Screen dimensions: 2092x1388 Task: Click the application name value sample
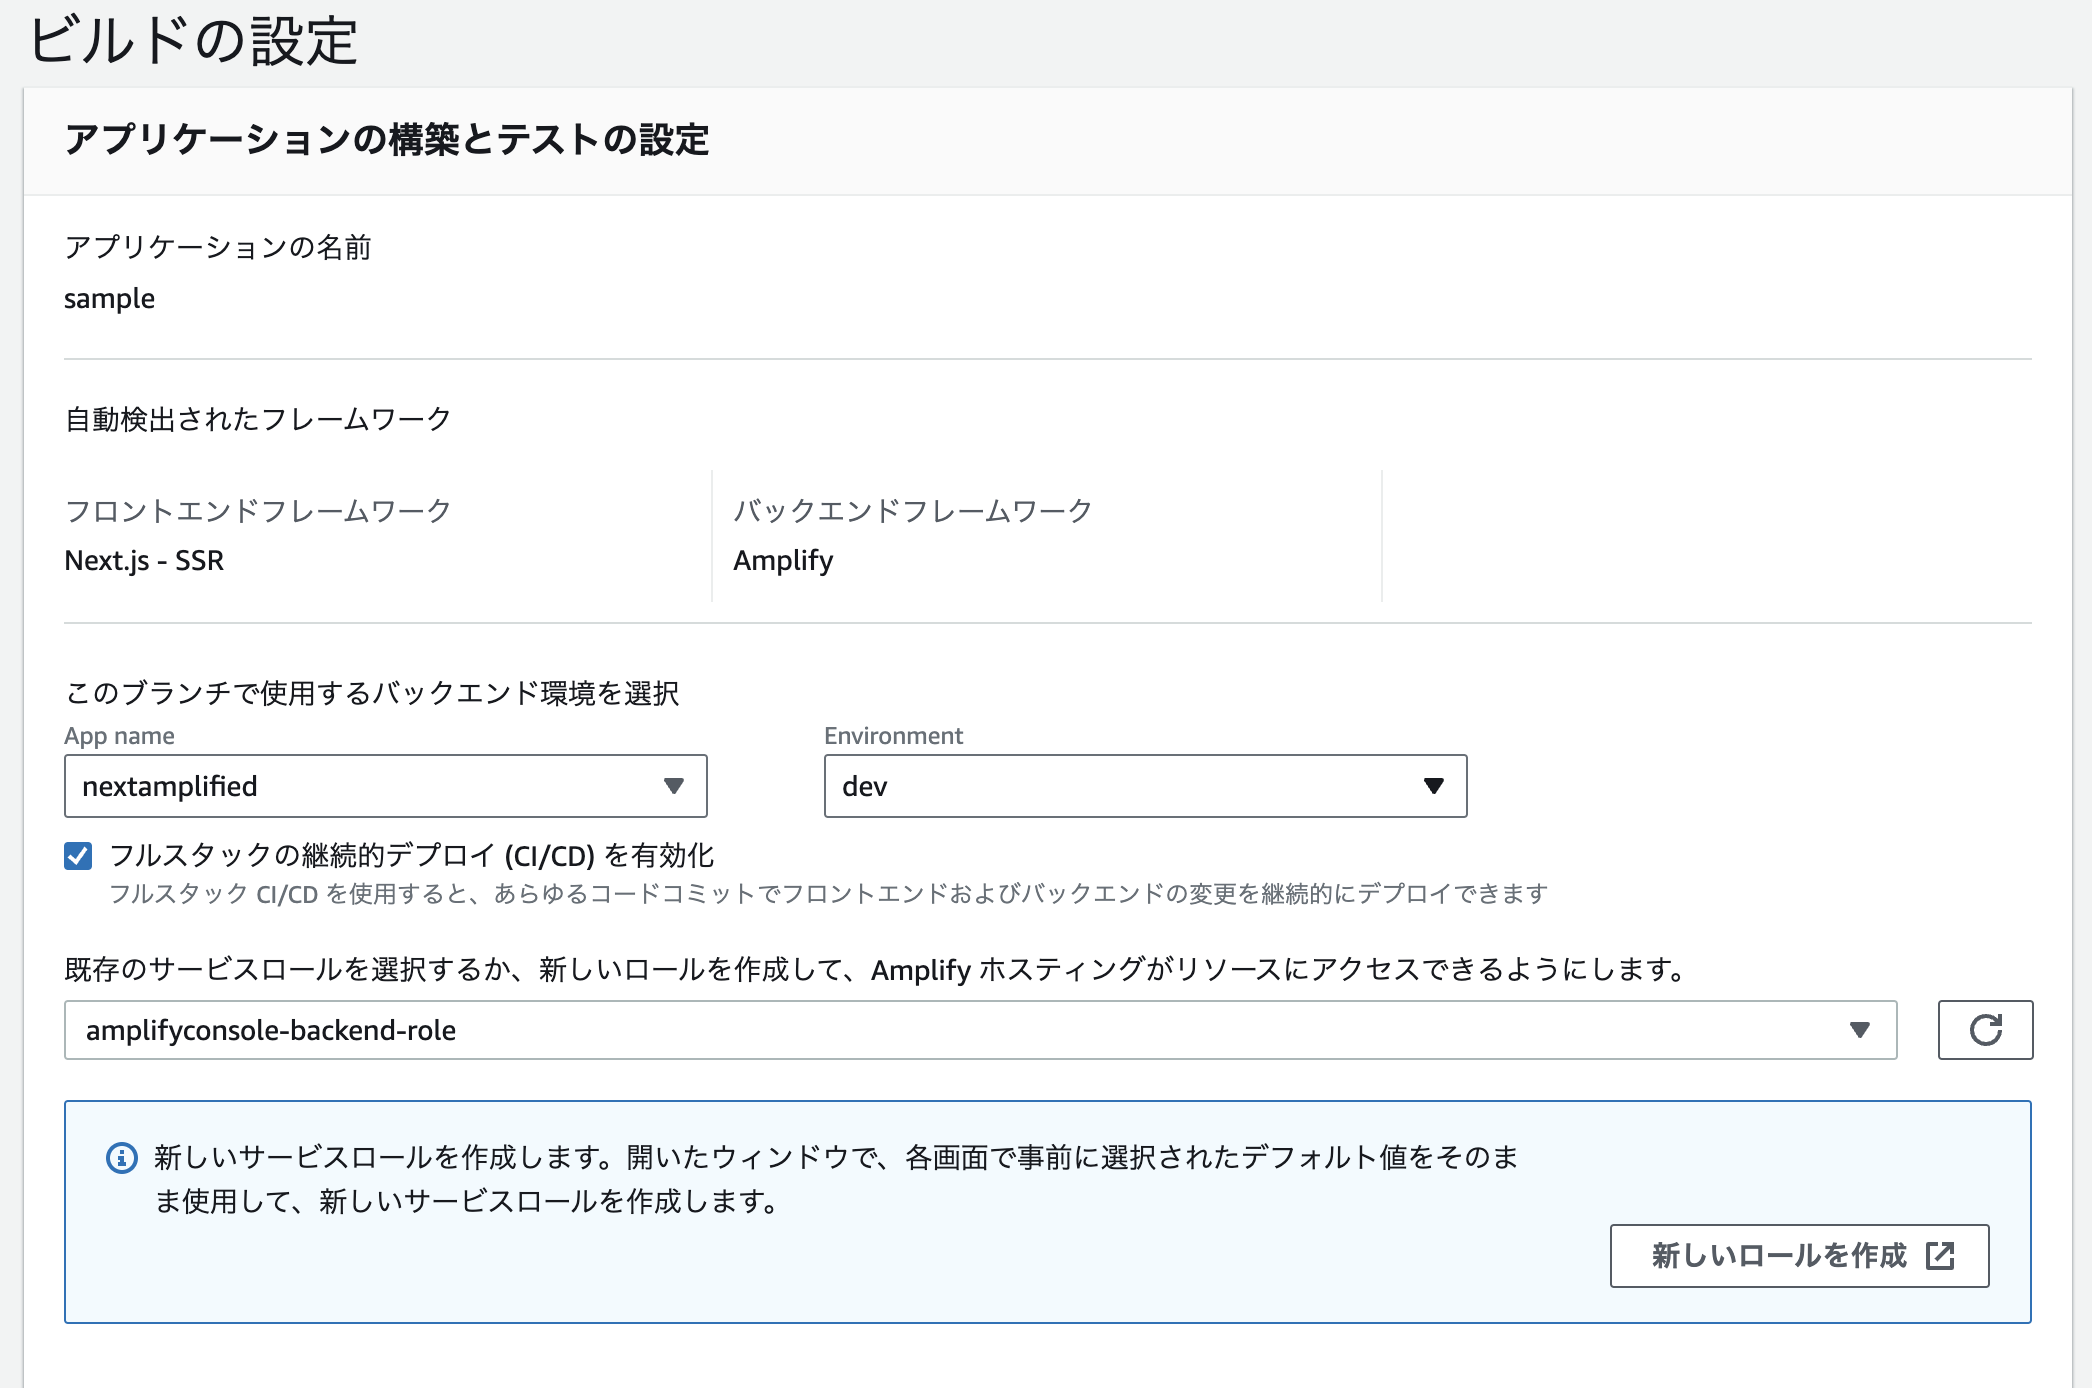click(110, 299)
